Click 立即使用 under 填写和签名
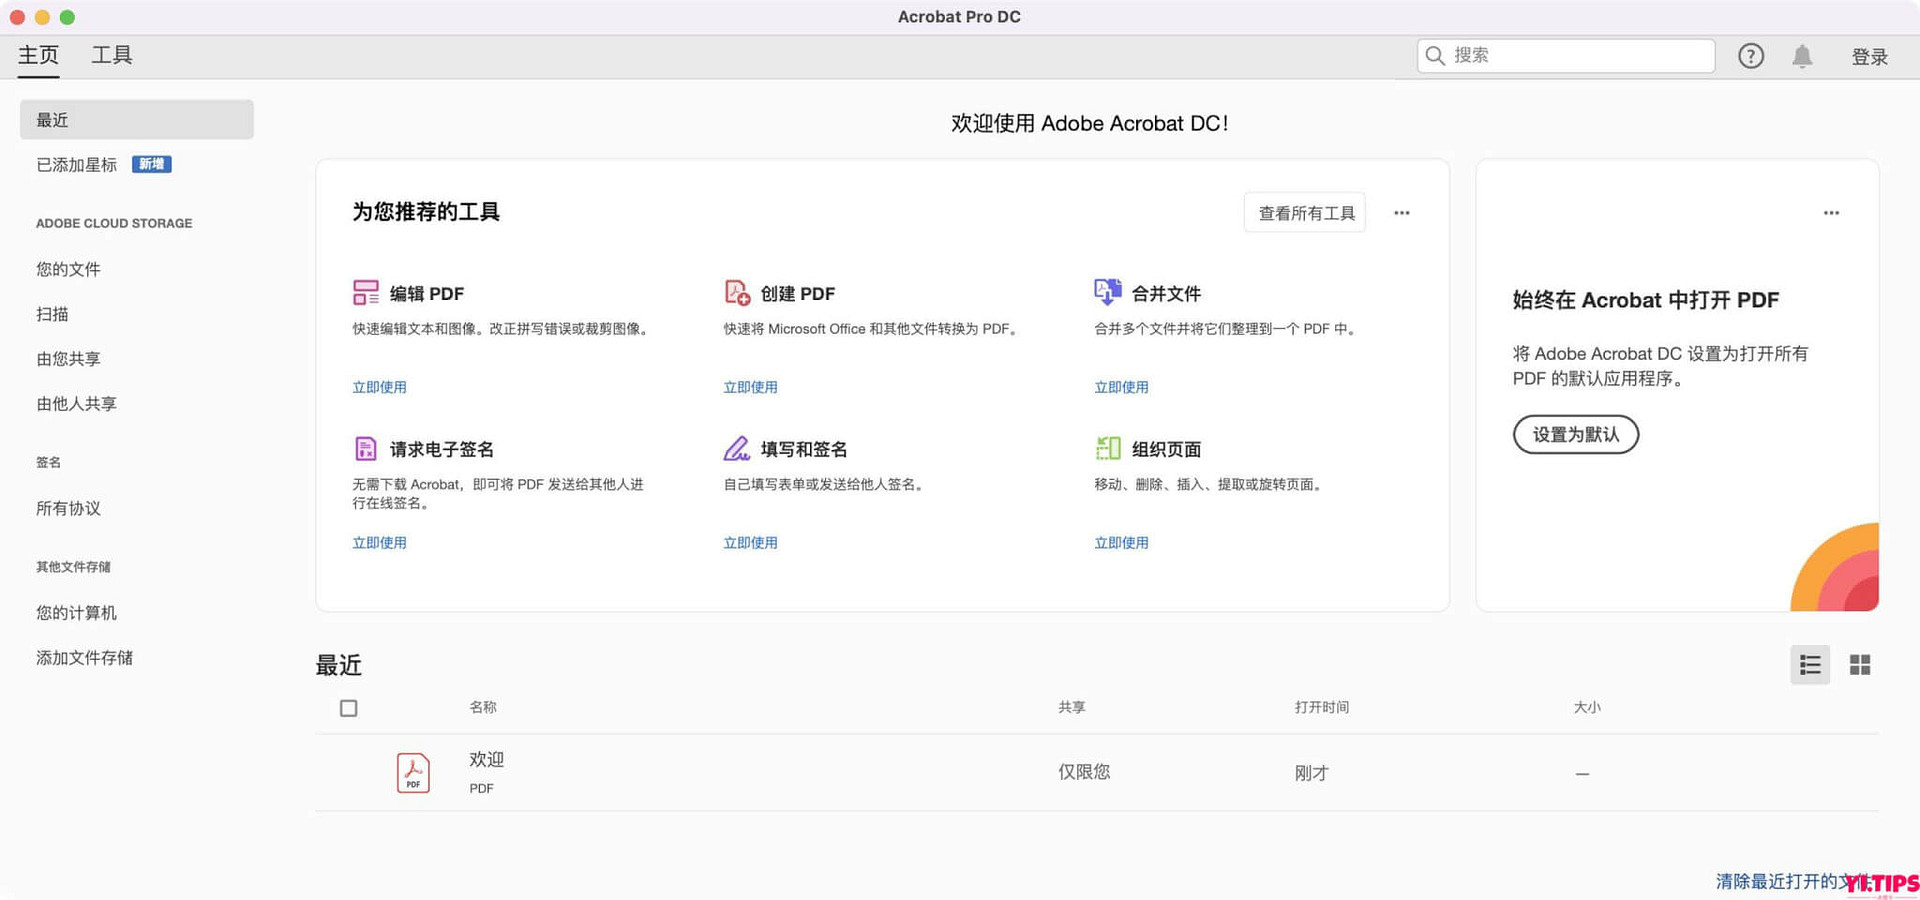1920x900 pixels. coord(750,543)
